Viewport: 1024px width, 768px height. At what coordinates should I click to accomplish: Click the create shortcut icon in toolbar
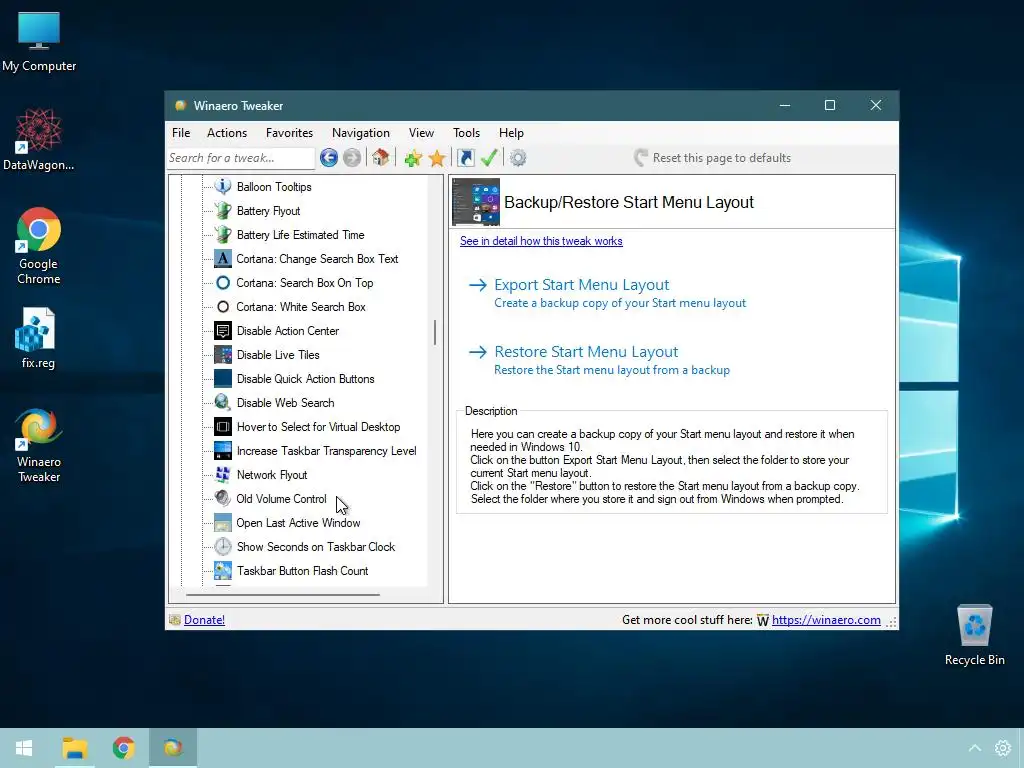pyautogui.click(x=466, y=157)
